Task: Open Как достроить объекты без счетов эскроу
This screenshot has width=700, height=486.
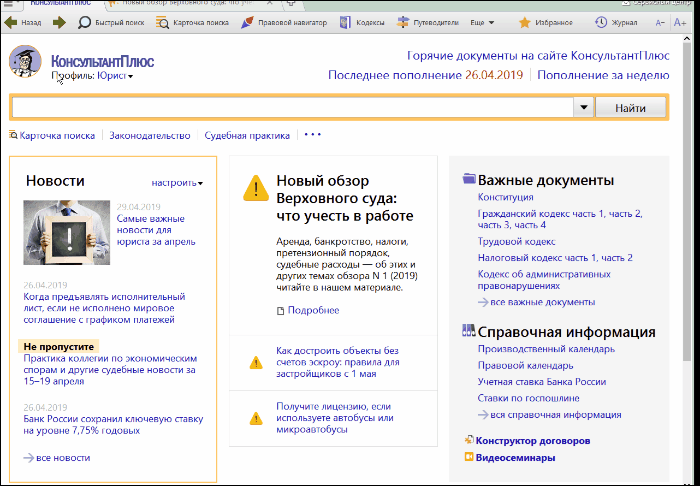Action: [338, 362]
